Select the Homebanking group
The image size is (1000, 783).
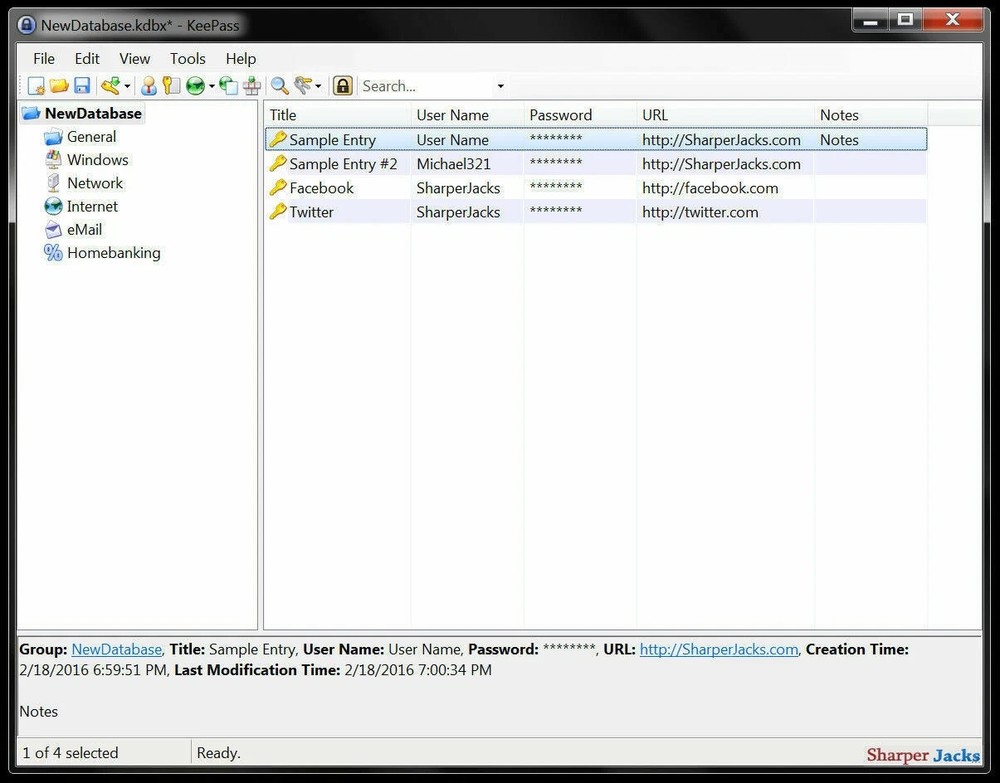pos(113,252)
